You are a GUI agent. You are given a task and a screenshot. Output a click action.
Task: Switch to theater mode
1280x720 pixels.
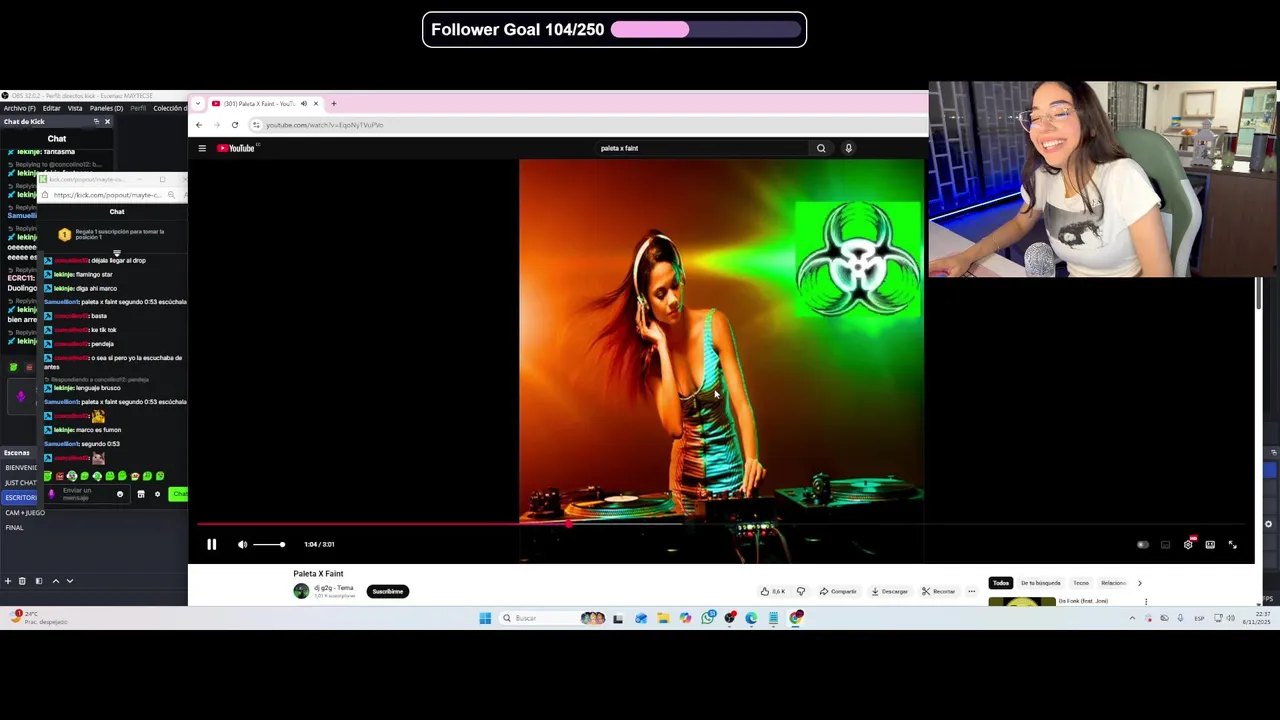(1210, 545)
